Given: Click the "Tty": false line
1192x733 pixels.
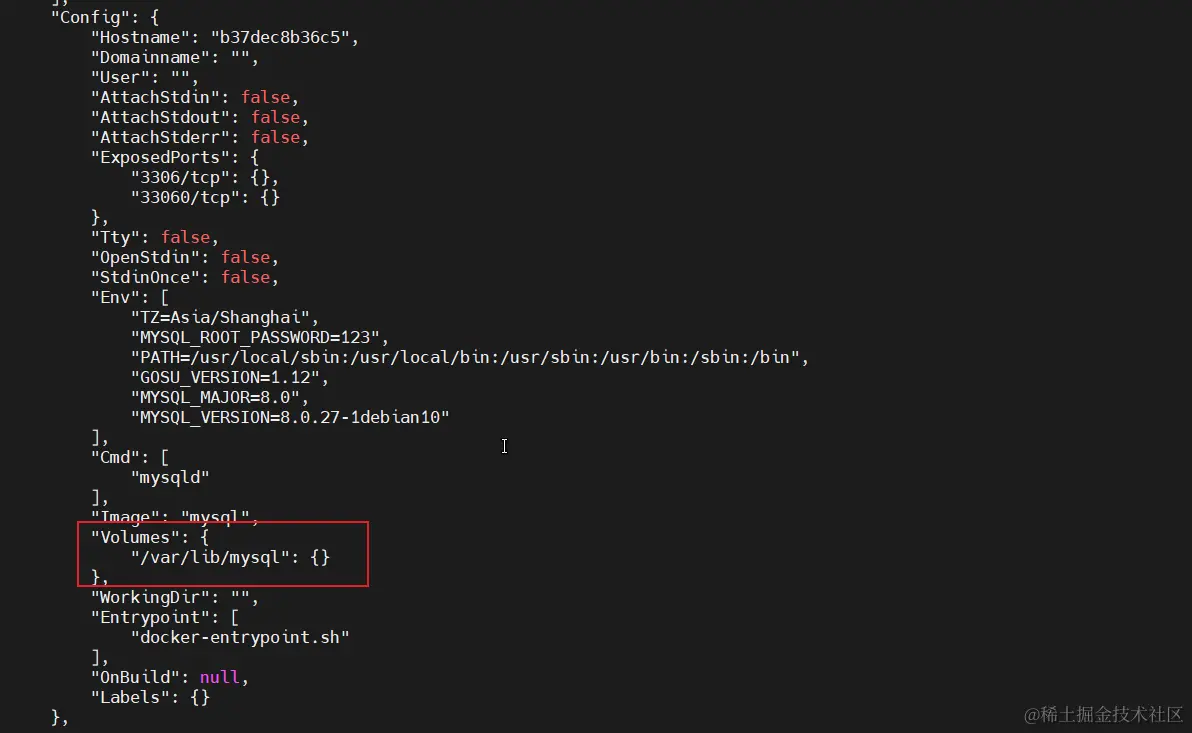Looking at the screenshot, I should coord(154,237).
